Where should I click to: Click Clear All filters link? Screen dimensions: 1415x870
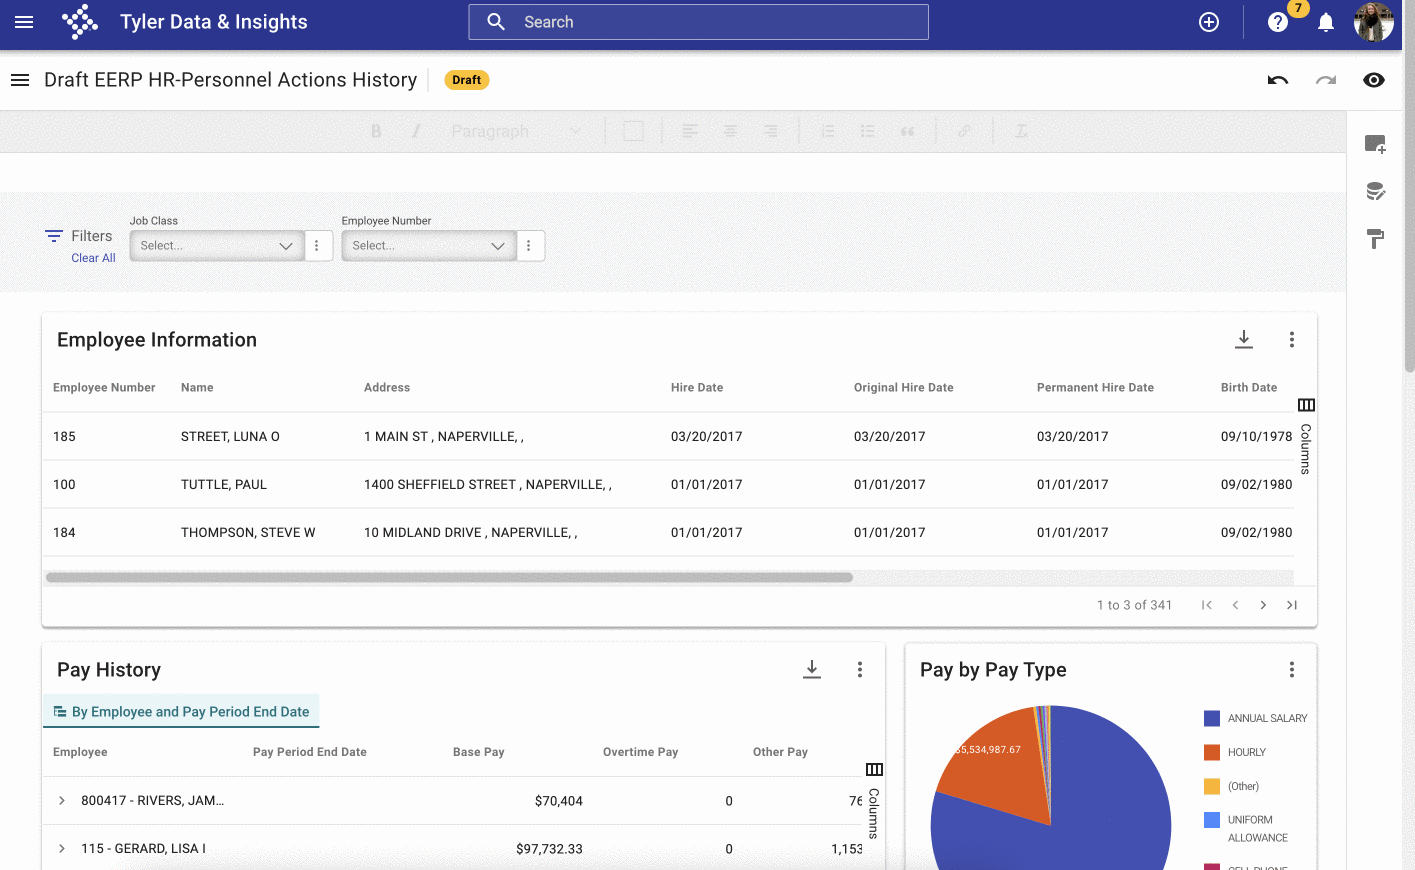[x=93, y=258]
